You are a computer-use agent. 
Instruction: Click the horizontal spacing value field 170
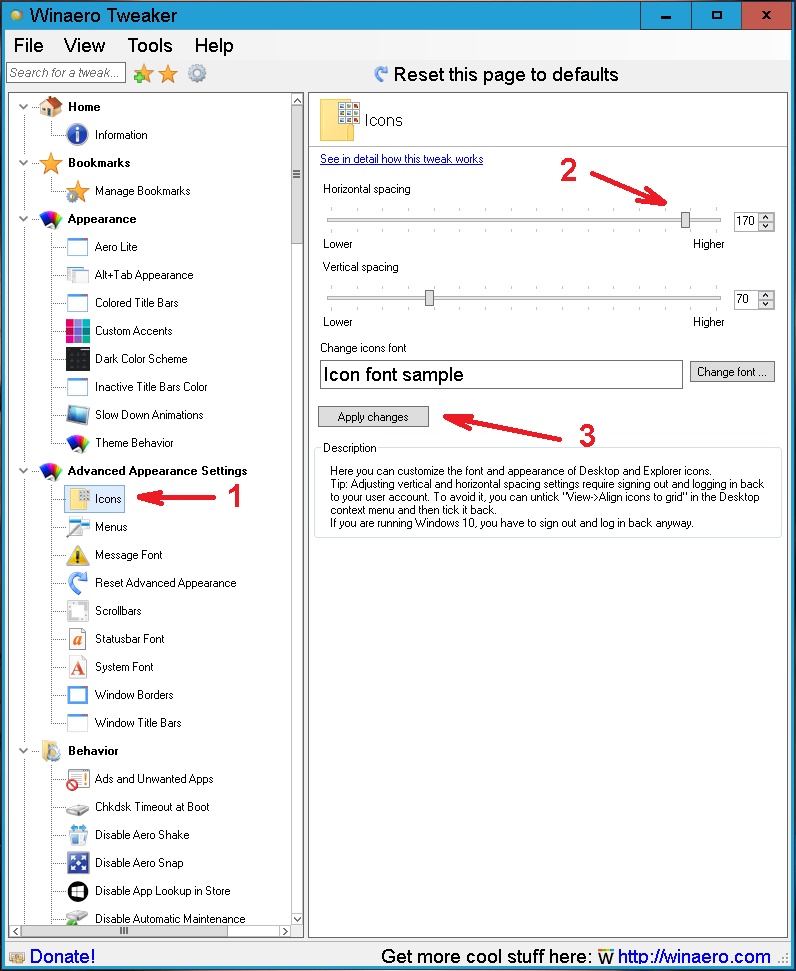click(746, 220)
